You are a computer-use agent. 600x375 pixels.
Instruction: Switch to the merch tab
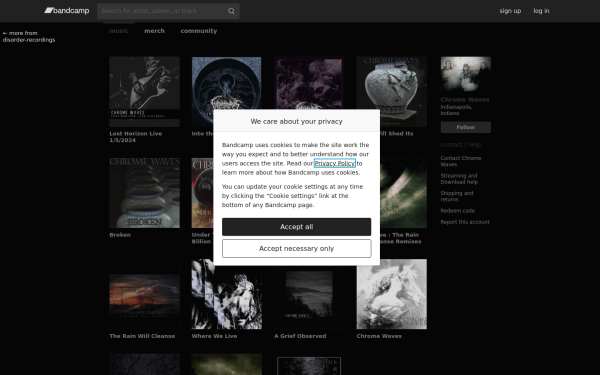154,31
